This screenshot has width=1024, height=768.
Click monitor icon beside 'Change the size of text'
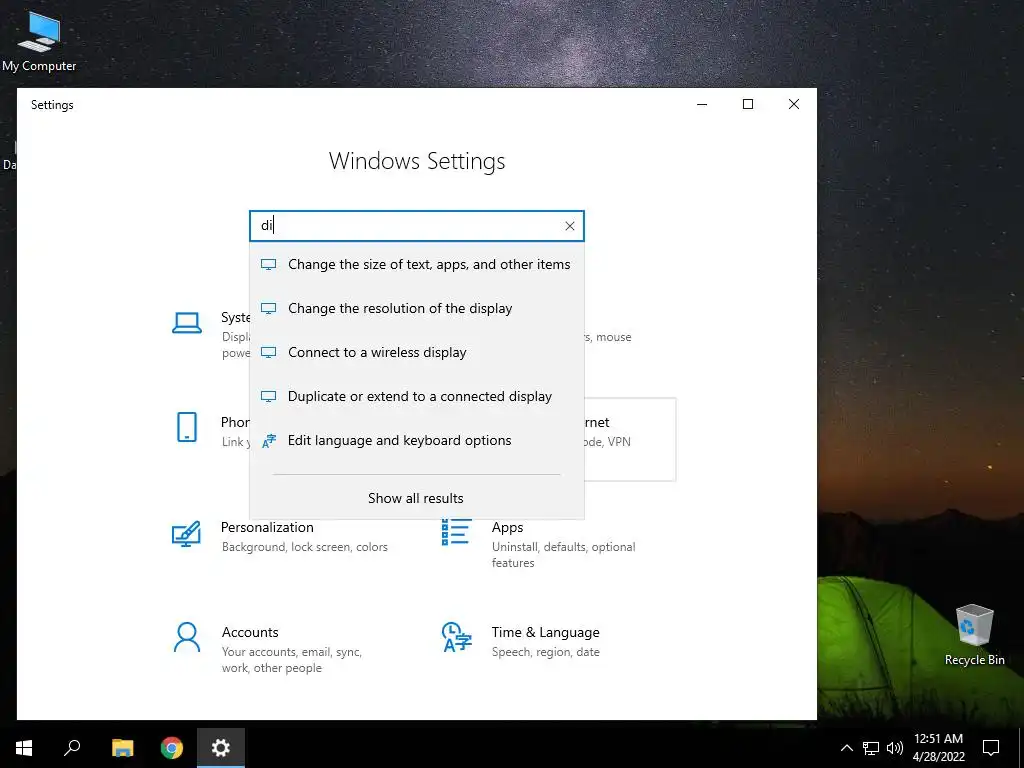(x=268, y=264)
